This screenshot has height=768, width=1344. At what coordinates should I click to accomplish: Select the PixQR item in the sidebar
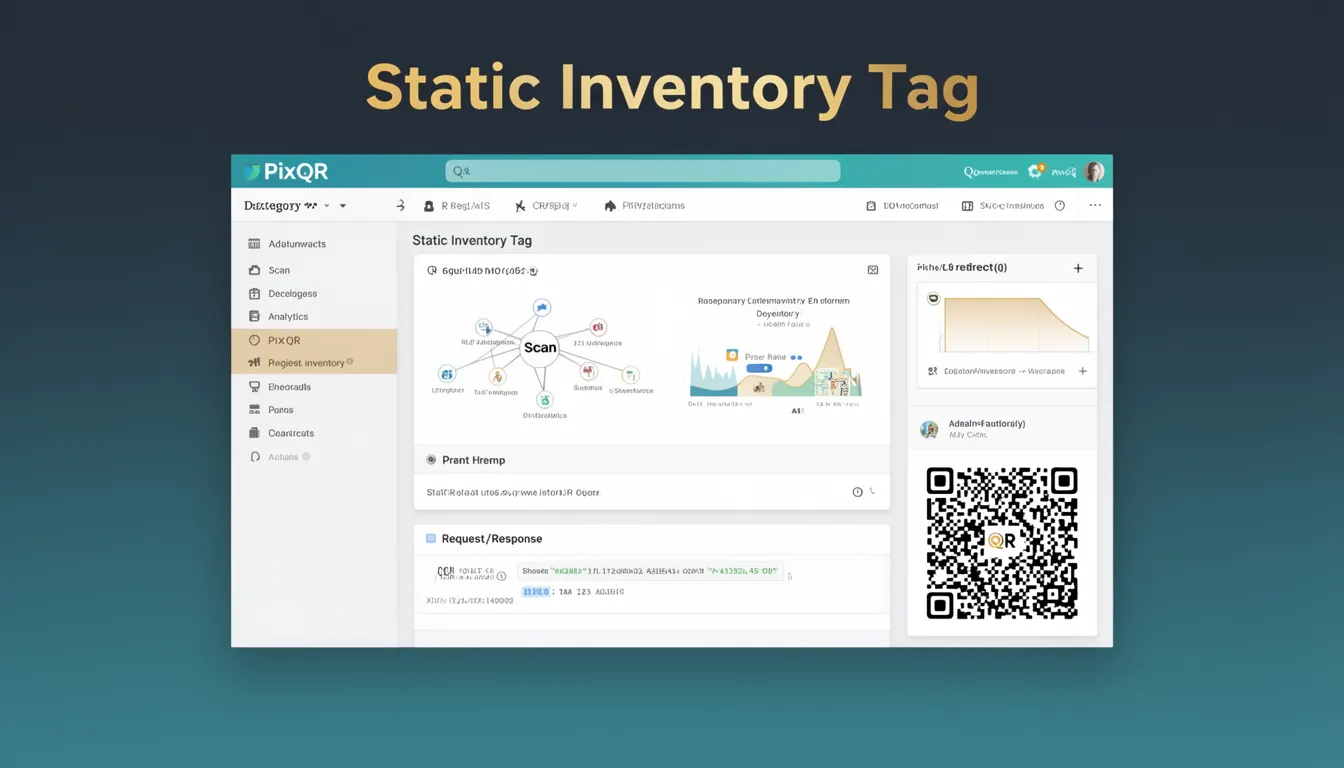314,340
